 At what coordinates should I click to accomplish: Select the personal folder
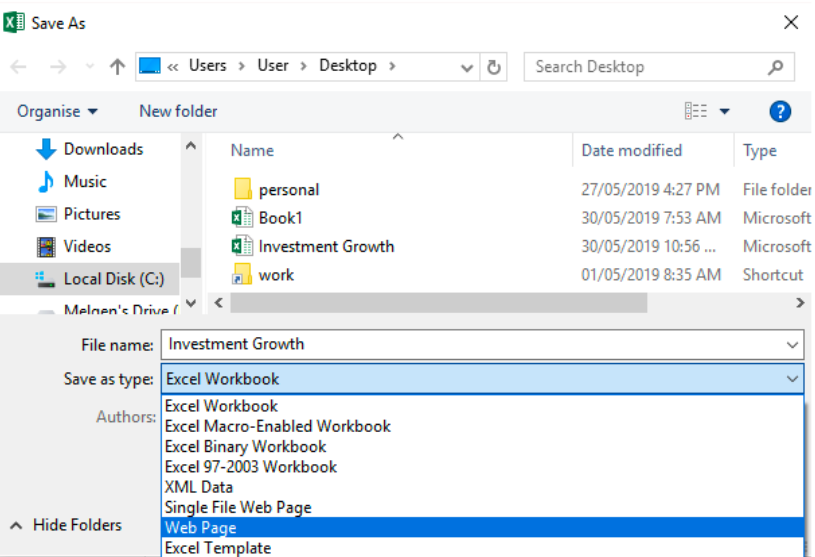click(x=276, y=190)
